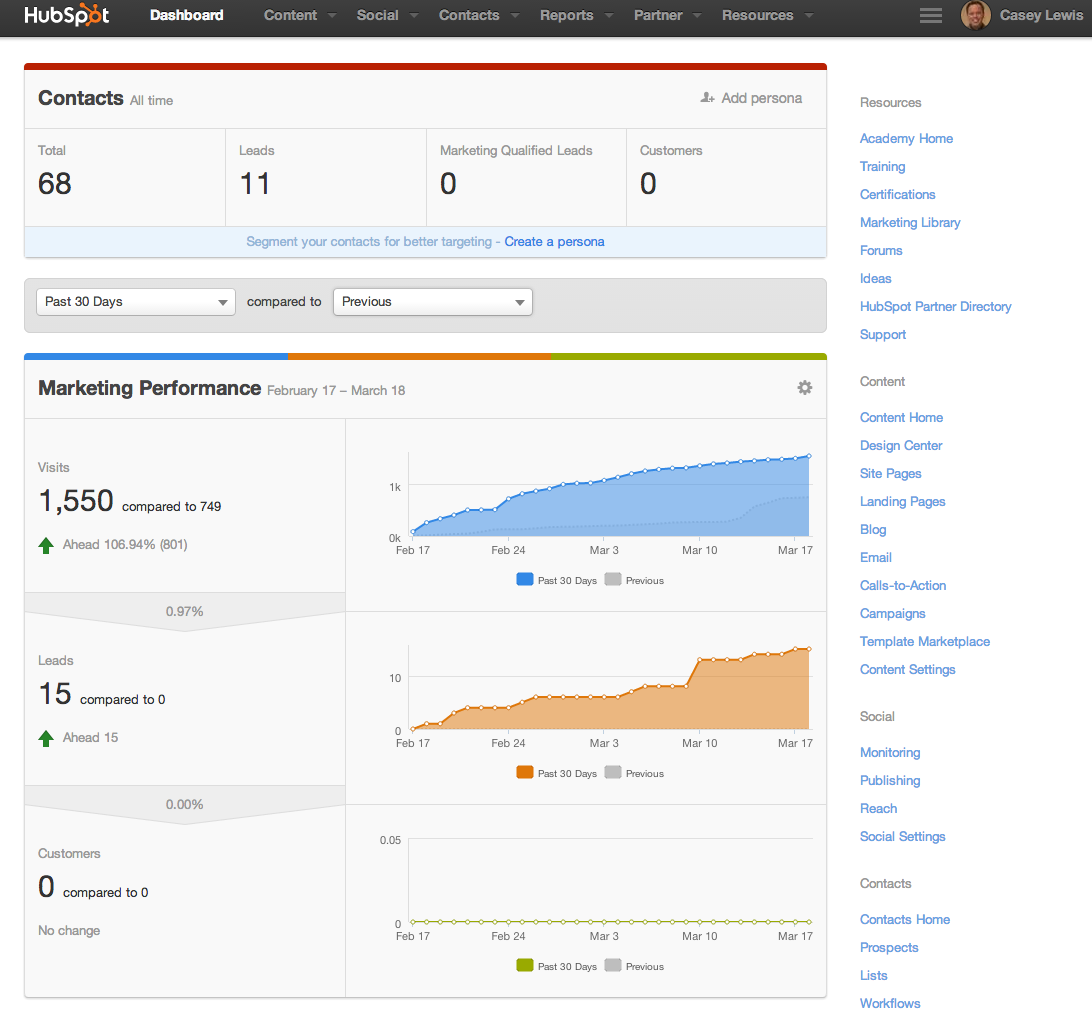Open the Blog link

coord(873,529)
